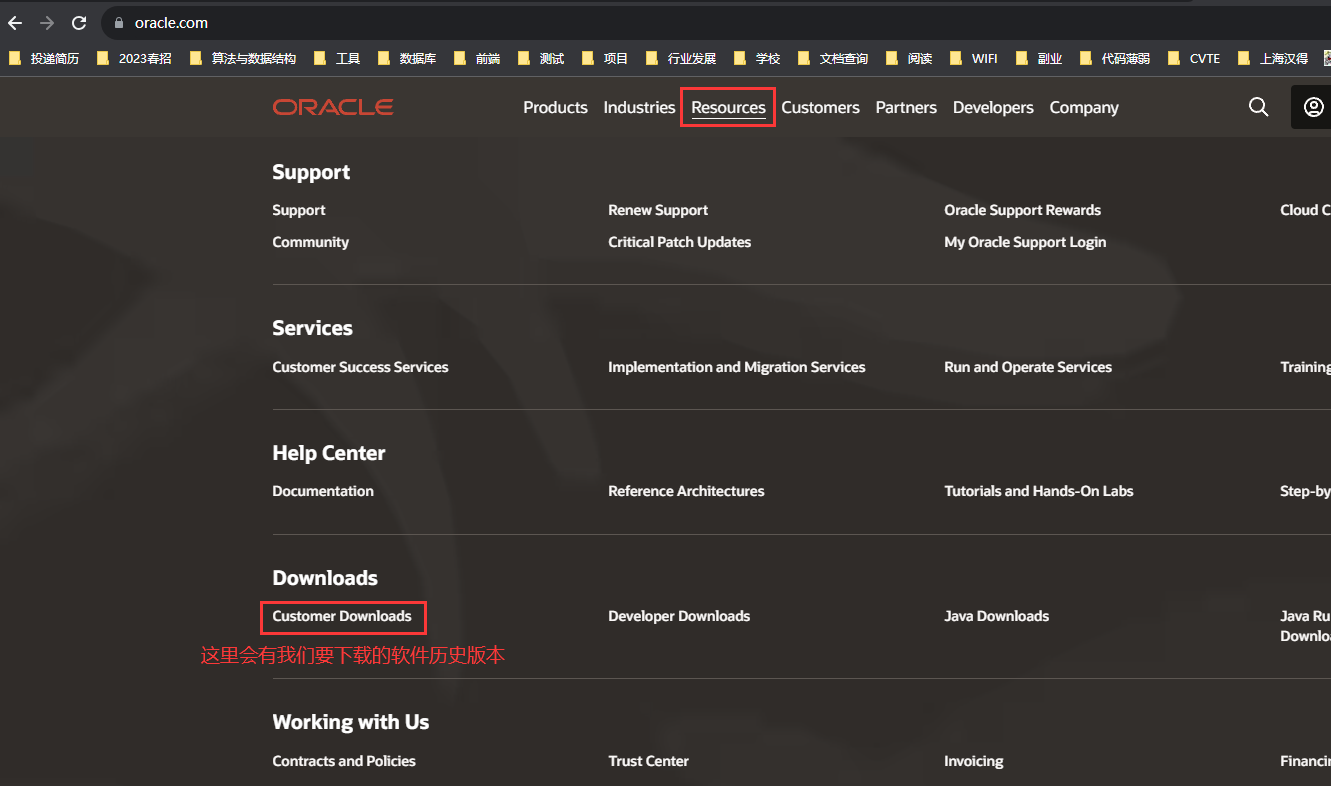Open the Industries menu
The width and height of the screenshot is (1331, 786).
point(639,107)
